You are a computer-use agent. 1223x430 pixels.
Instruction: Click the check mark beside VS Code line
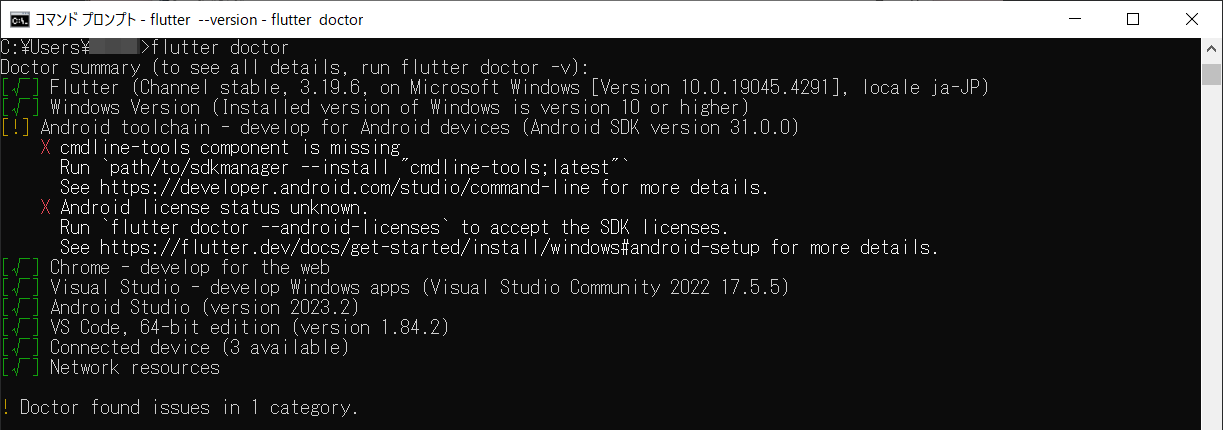(20, 328)
